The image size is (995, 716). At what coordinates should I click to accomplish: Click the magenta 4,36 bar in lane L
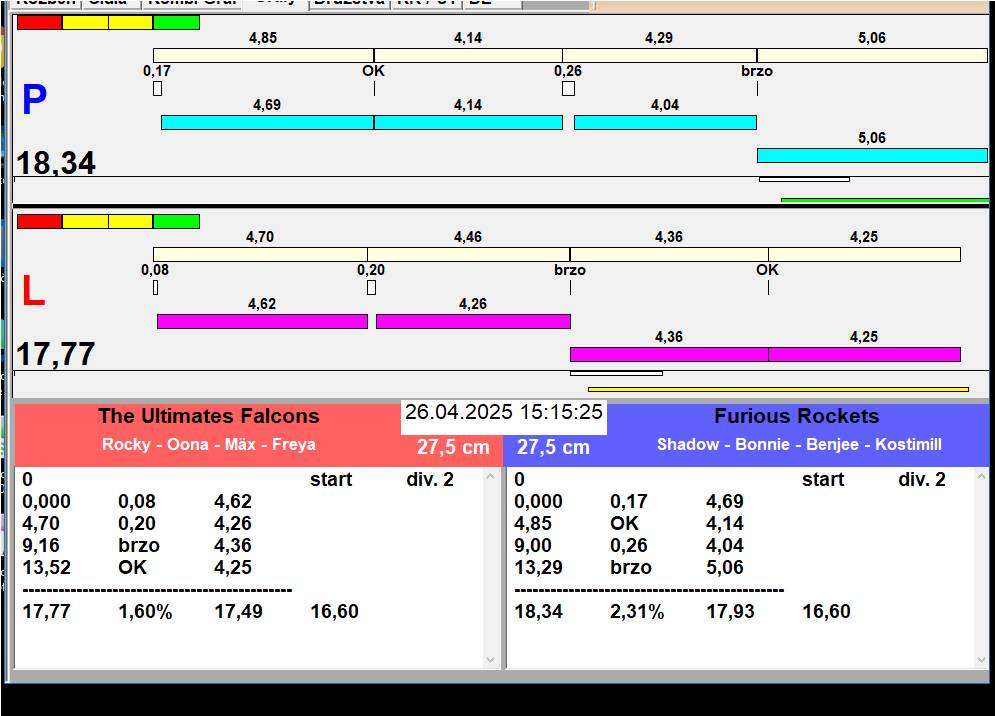669,354
